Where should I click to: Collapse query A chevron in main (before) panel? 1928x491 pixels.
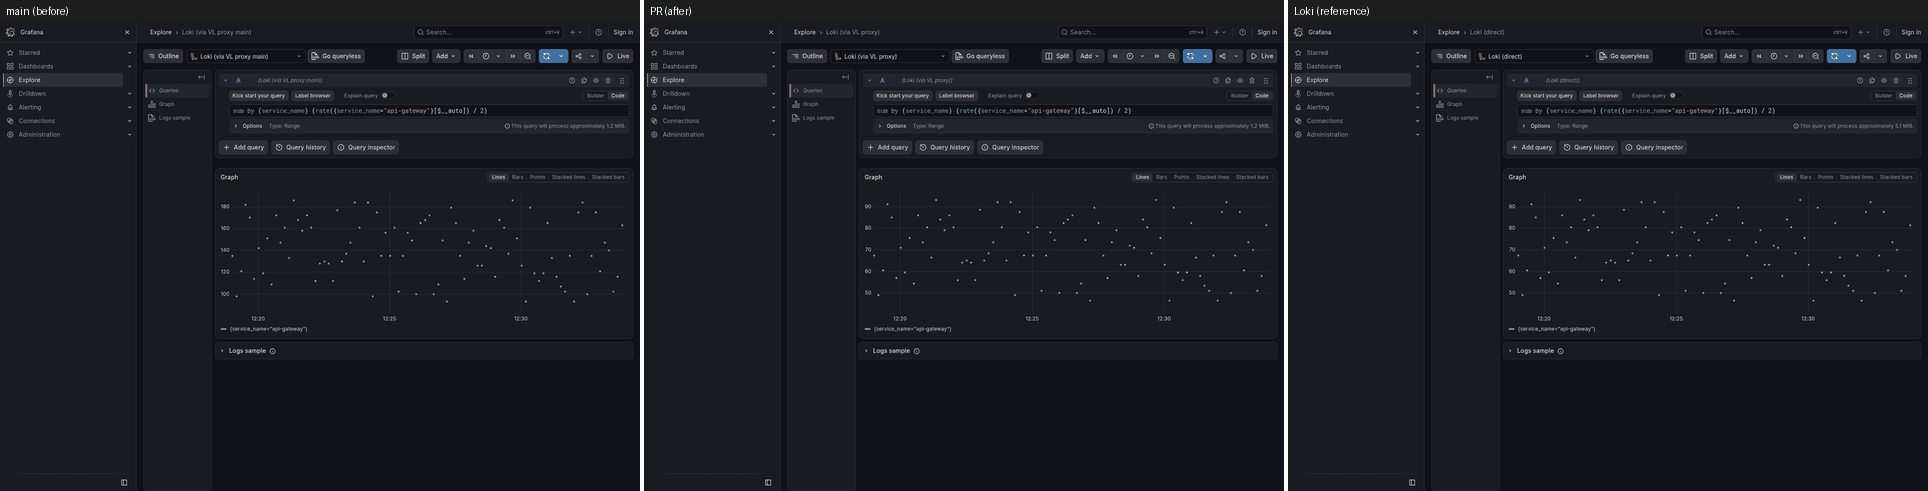pyautogui.click(x=226, y=80)
